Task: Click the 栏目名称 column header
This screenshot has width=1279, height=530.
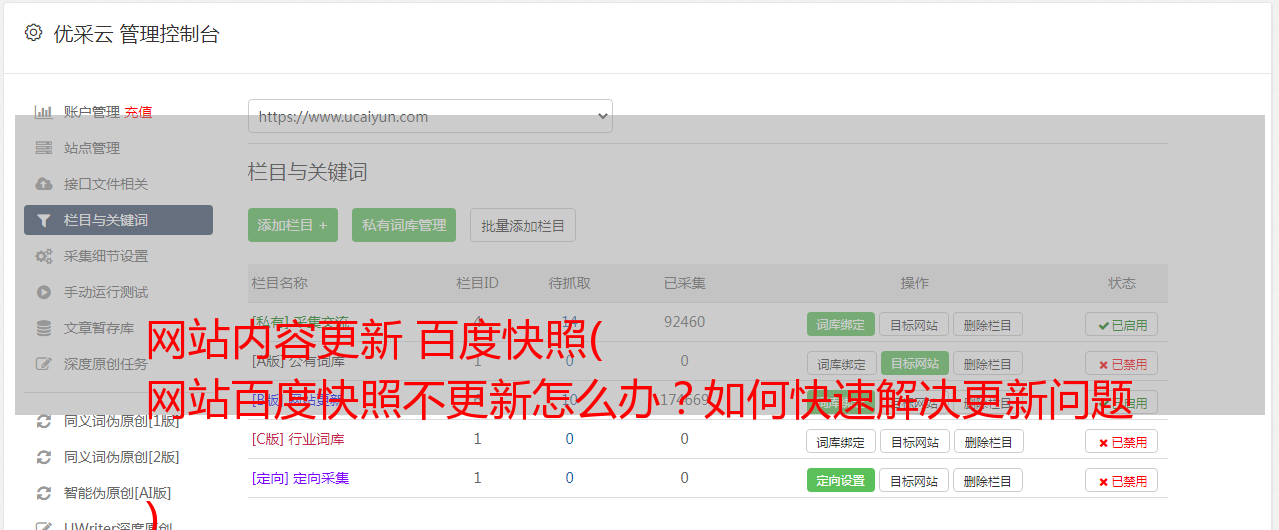Action: [280, 283]
